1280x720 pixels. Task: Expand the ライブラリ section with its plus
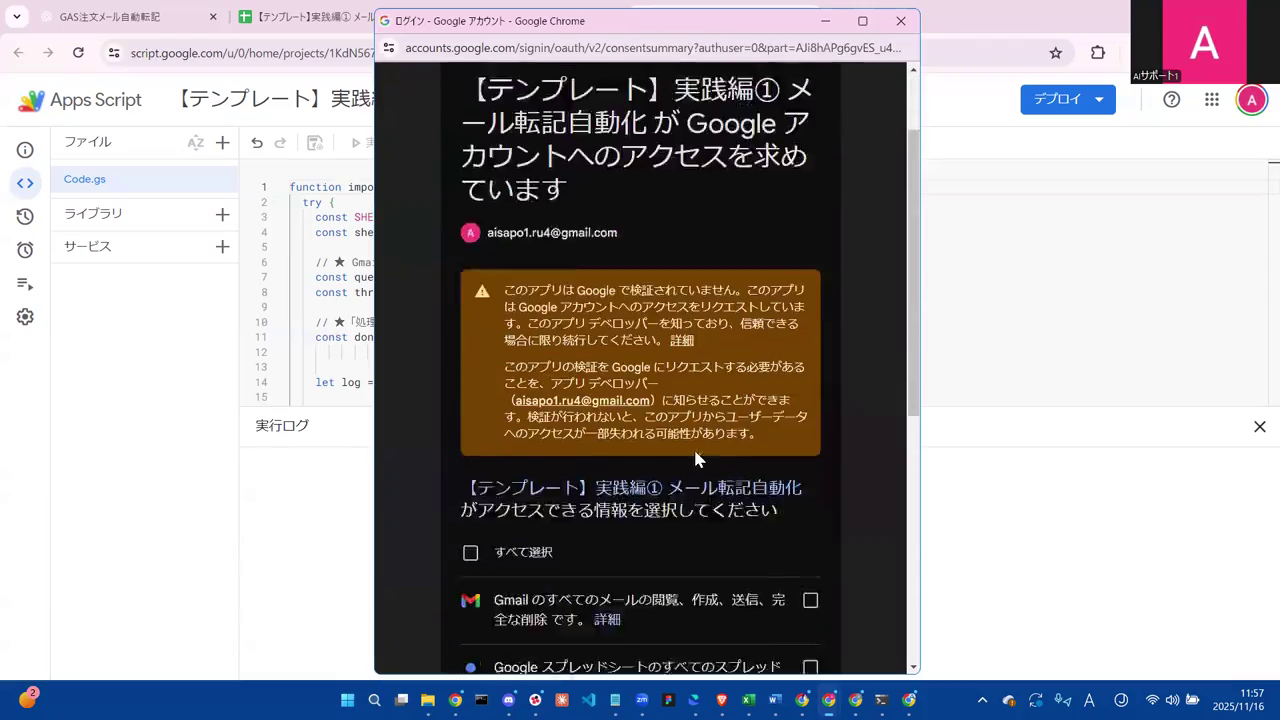click(222, 213)
